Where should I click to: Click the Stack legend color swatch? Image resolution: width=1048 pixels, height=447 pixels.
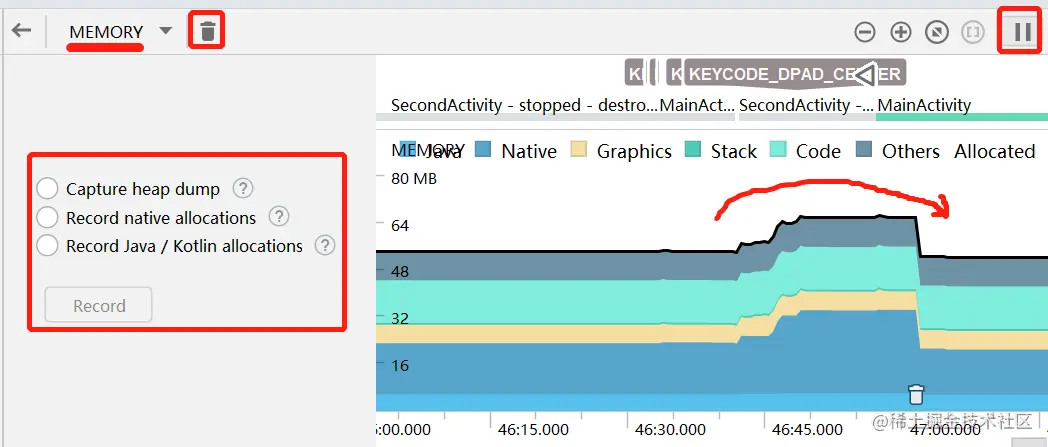(693, 151)
